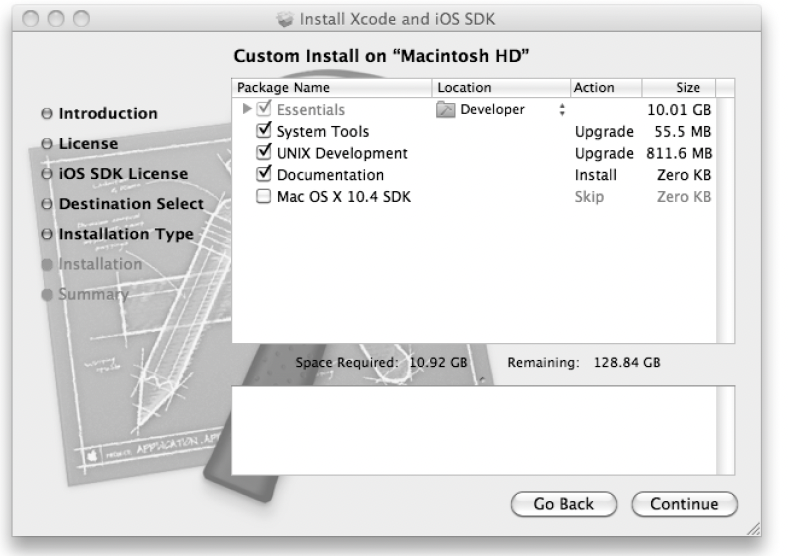Click the Installation Type bullet icon
This screenshot has height=556, width=788.
[47, 234]
